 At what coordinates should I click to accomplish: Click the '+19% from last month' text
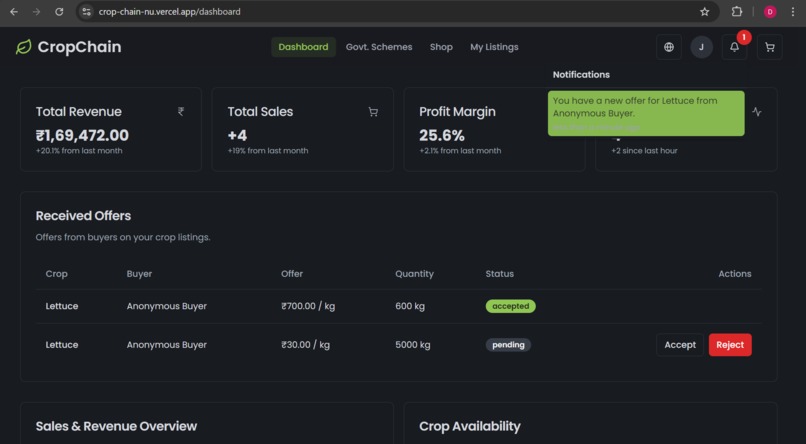268,151
